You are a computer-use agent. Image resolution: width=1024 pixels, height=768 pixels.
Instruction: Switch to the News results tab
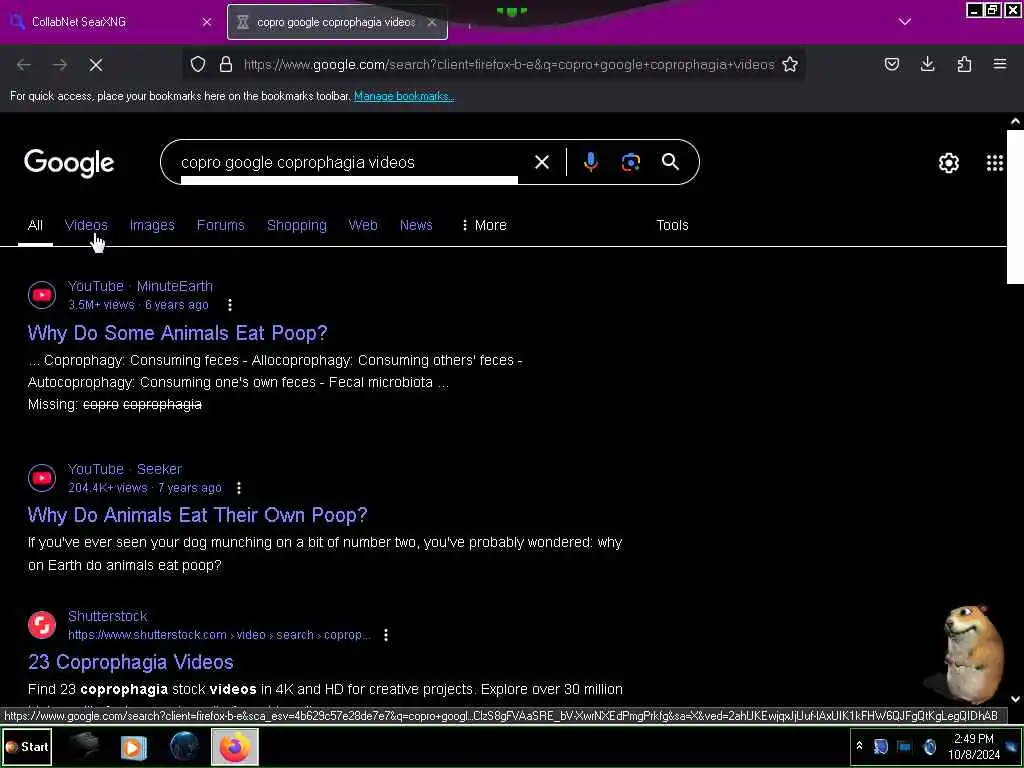tap(416, 225)
